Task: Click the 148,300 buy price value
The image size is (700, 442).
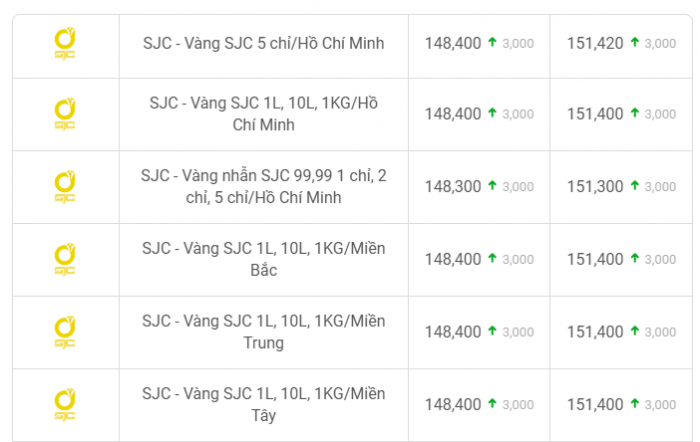Action: [453, 187]
